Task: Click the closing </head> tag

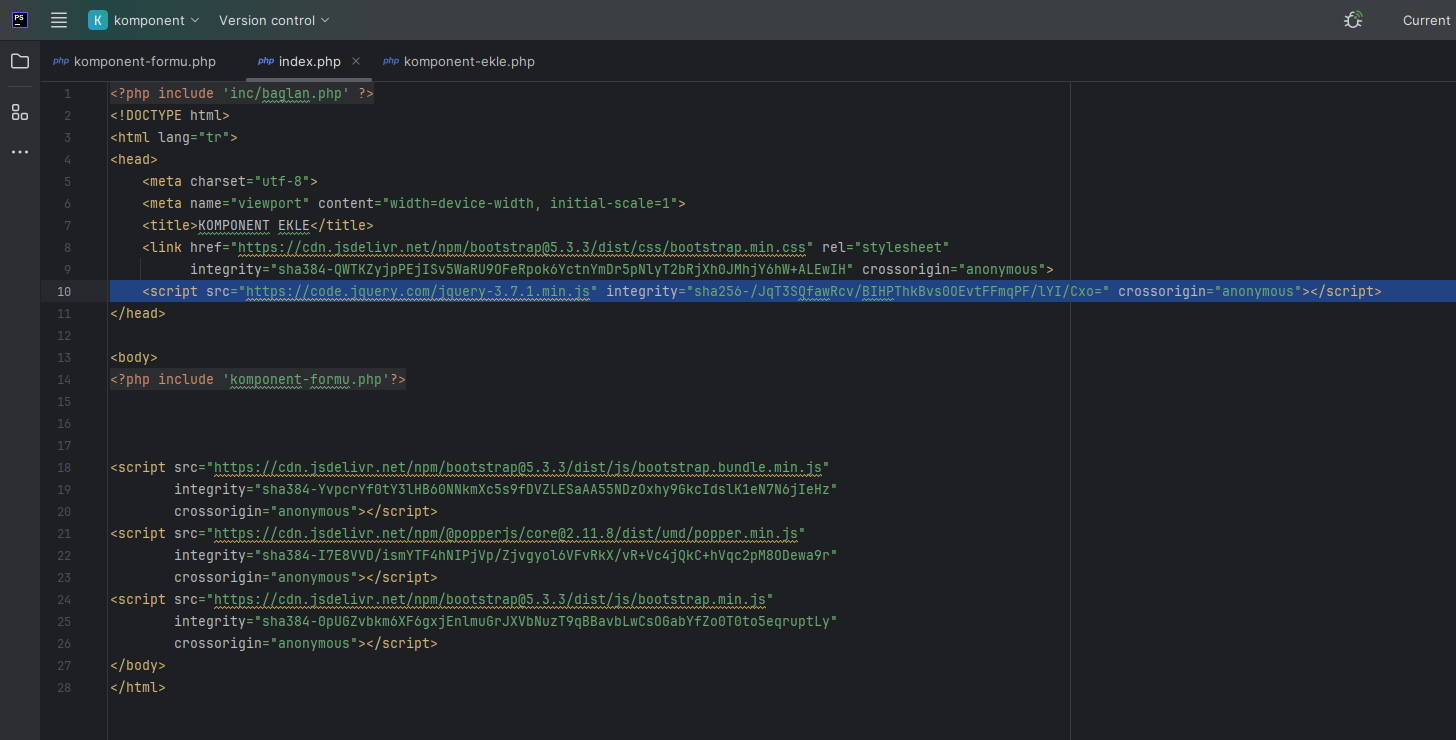Action: 138,313
